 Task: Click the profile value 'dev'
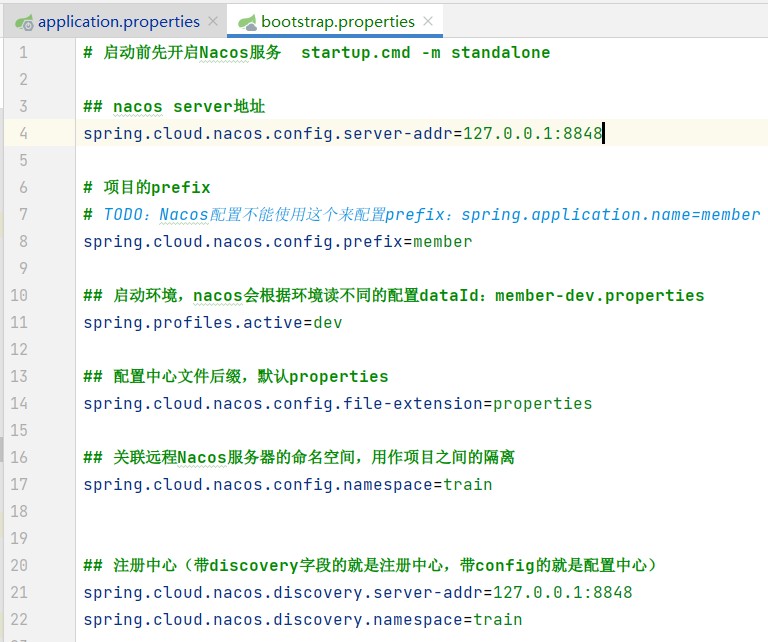click(328, 322)
